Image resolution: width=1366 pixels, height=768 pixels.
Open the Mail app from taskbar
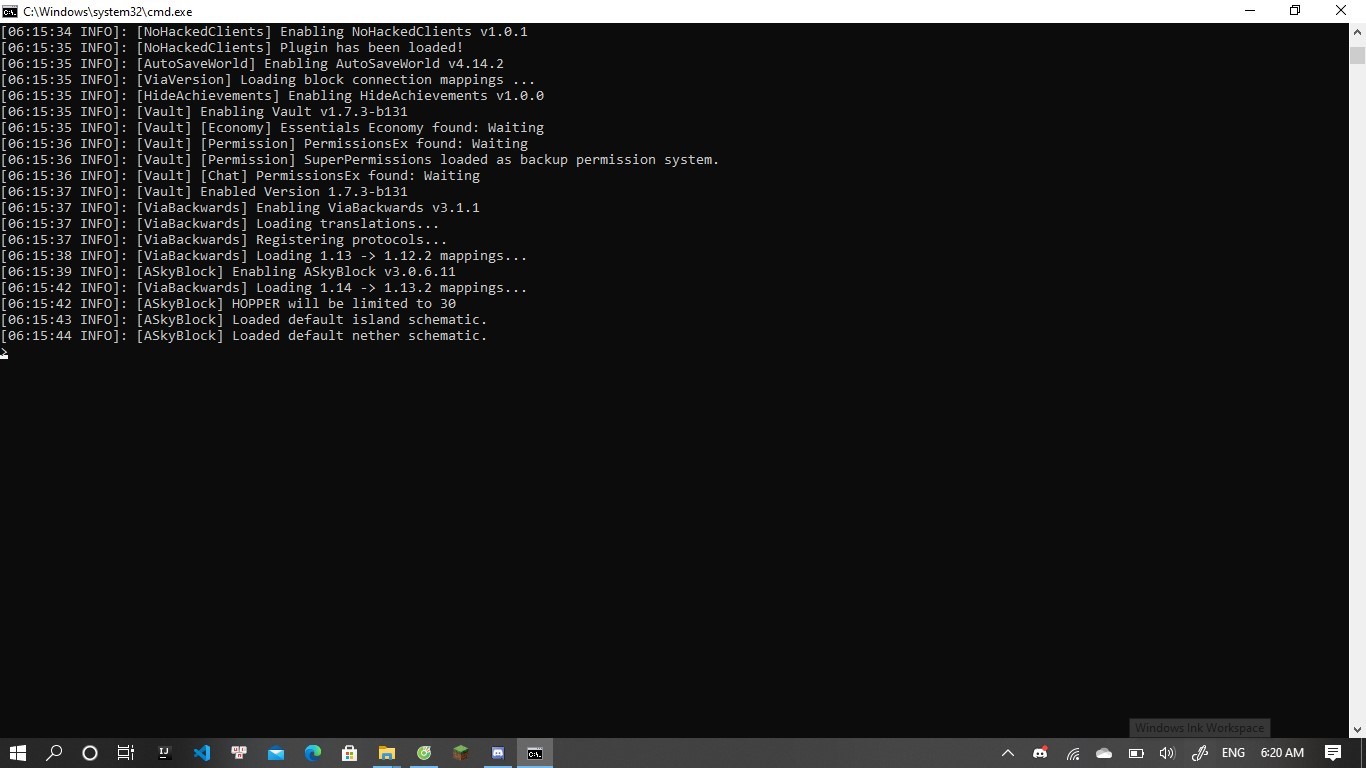(x=276, y=753)
